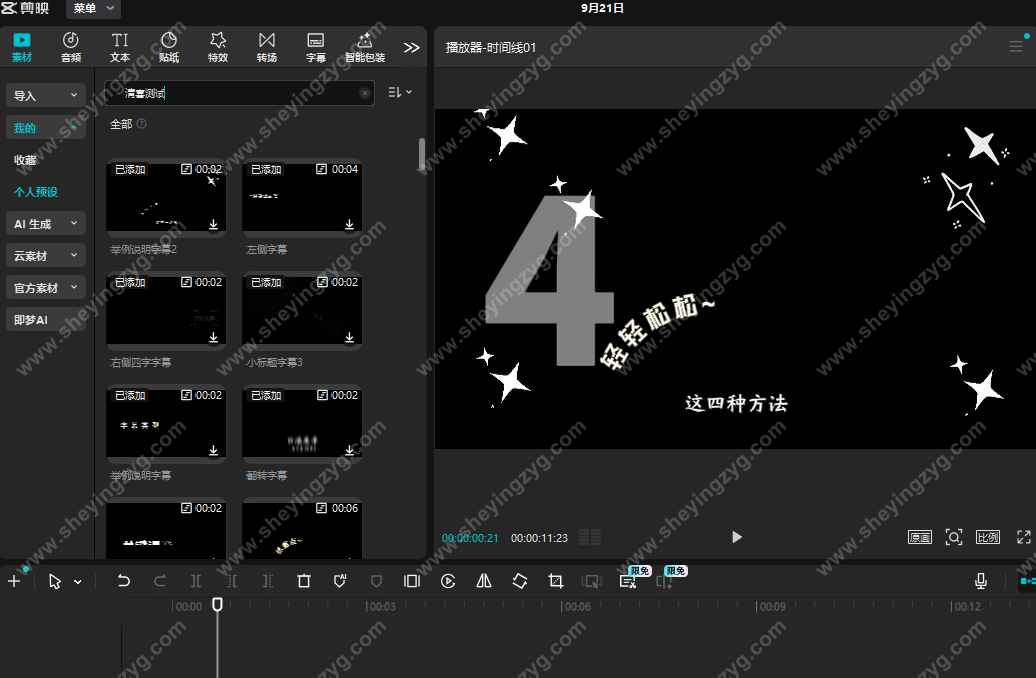1036x678 pixels.
Task: Toggle the 原画 original quality button
Action: coord(920,537)
